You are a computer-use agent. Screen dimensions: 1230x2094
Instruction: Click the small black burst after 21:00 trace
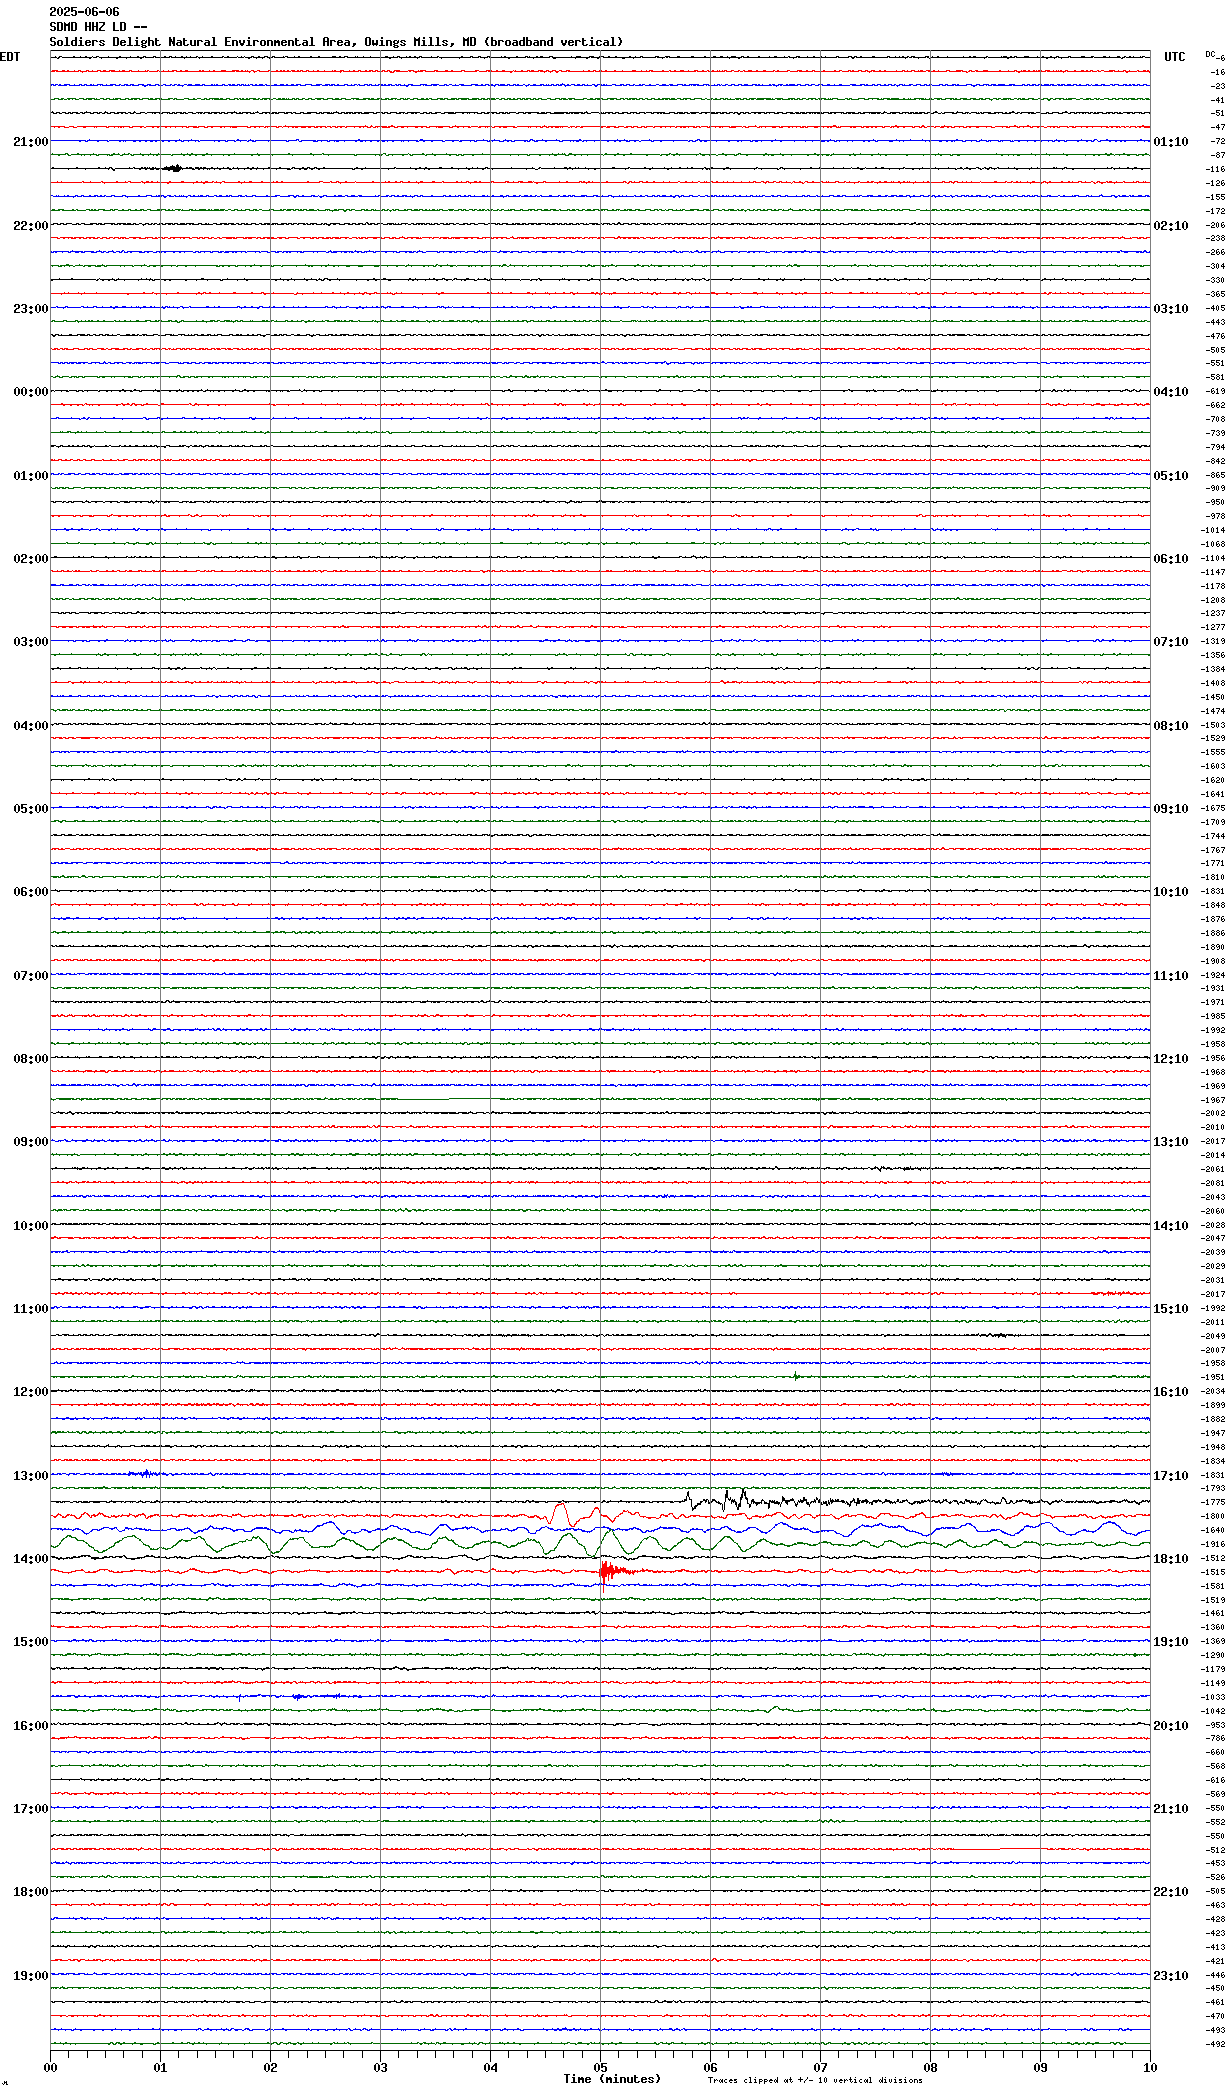tap(174, 168)
